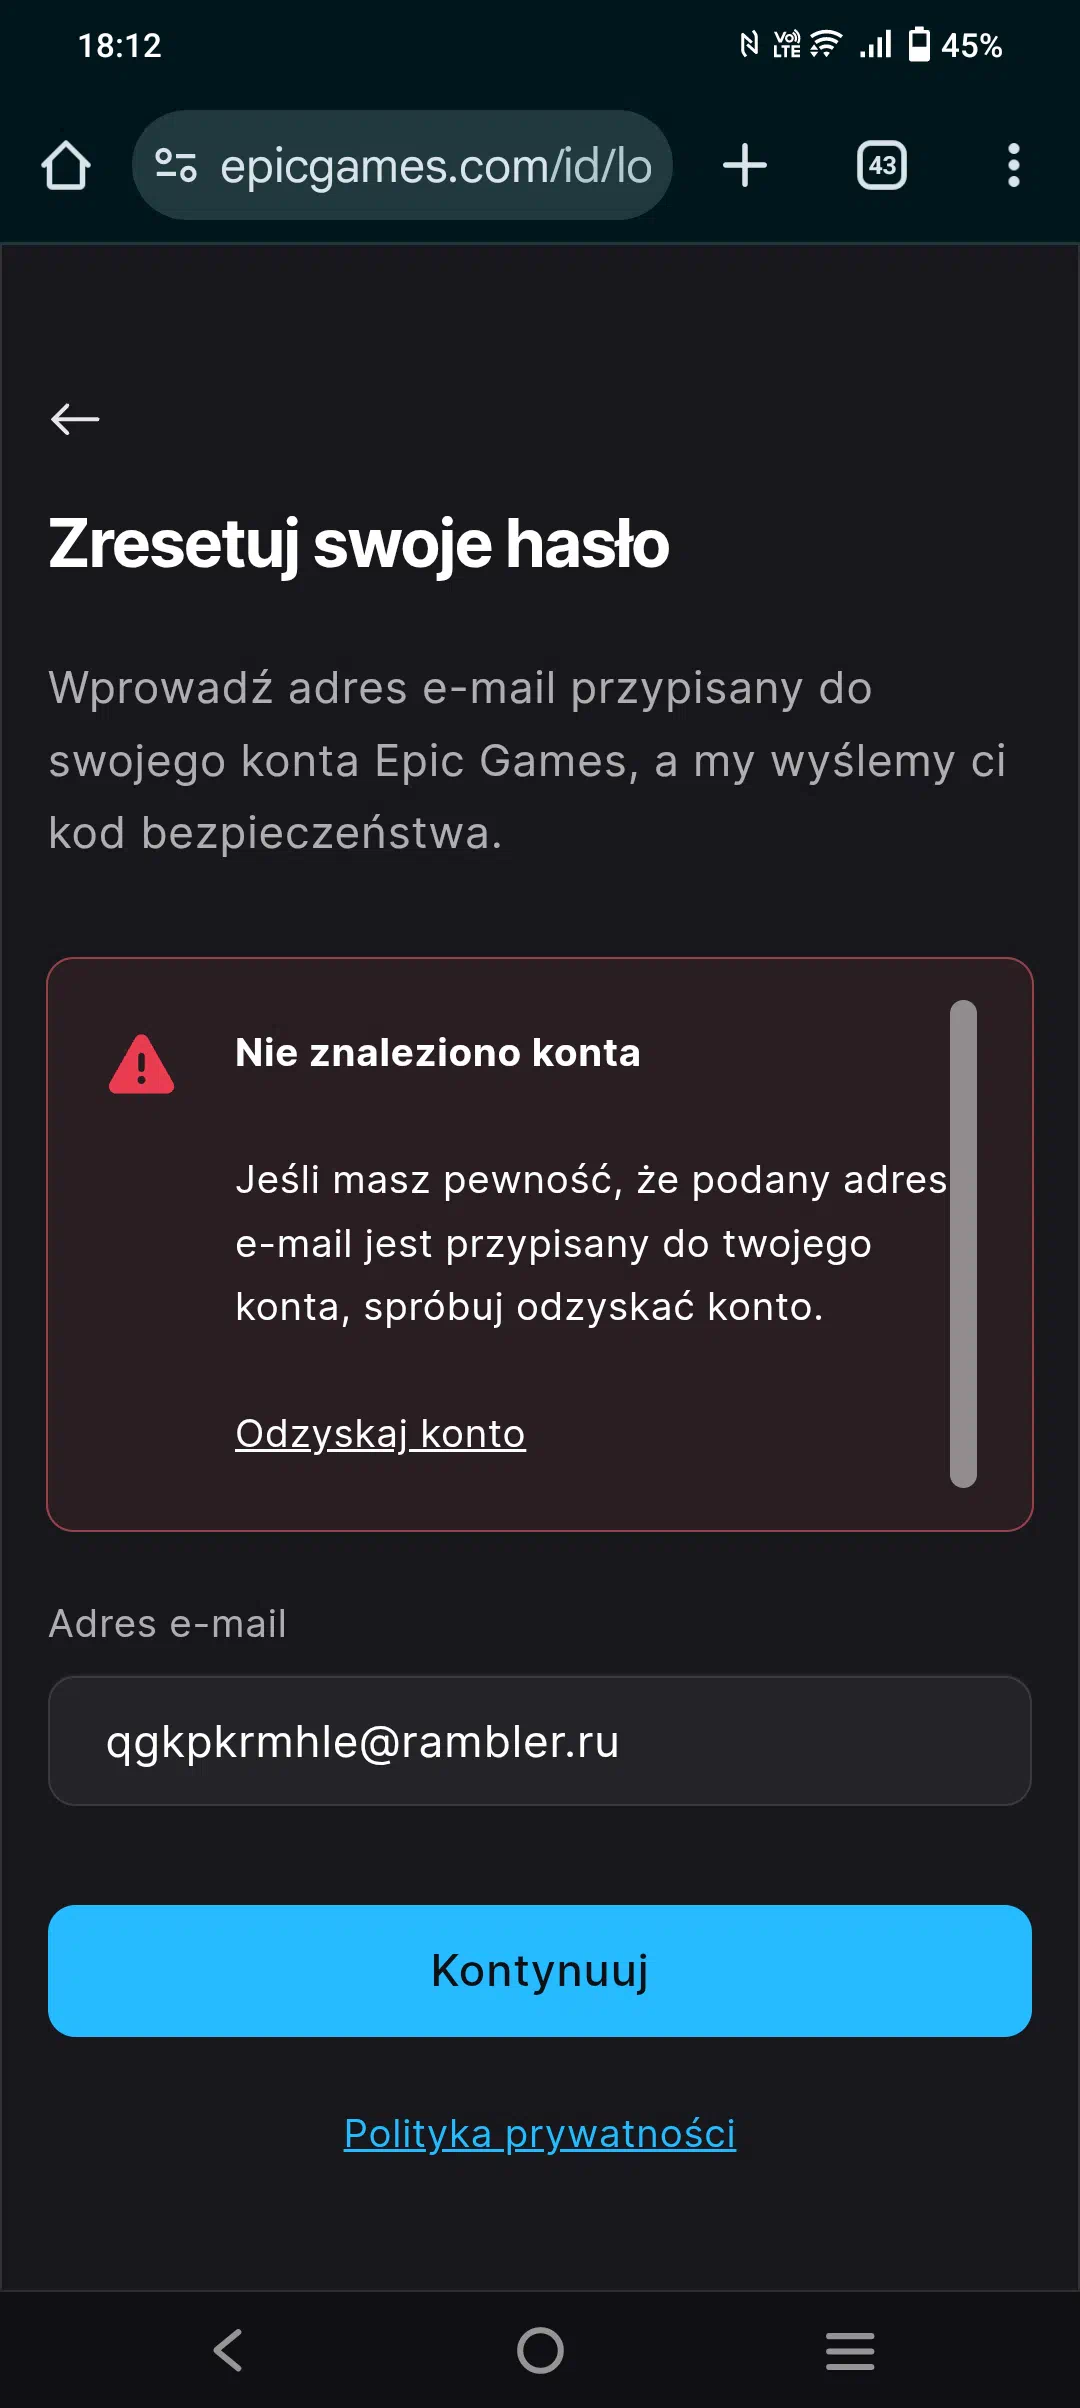This screenshot has height=2408, width=1080.
Task: Click the error box vertical scrollbar
Action: [963, 1244]
